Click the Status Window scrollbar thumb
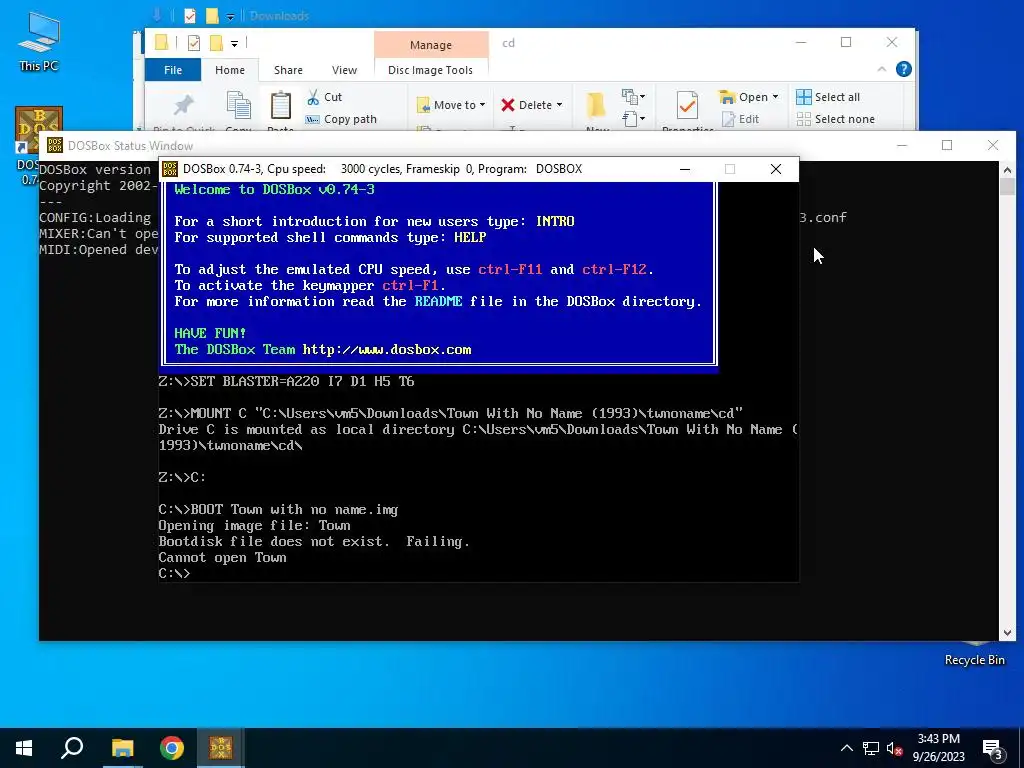The width and height of the screenshot is (1024, 768). click(1007, 187)
